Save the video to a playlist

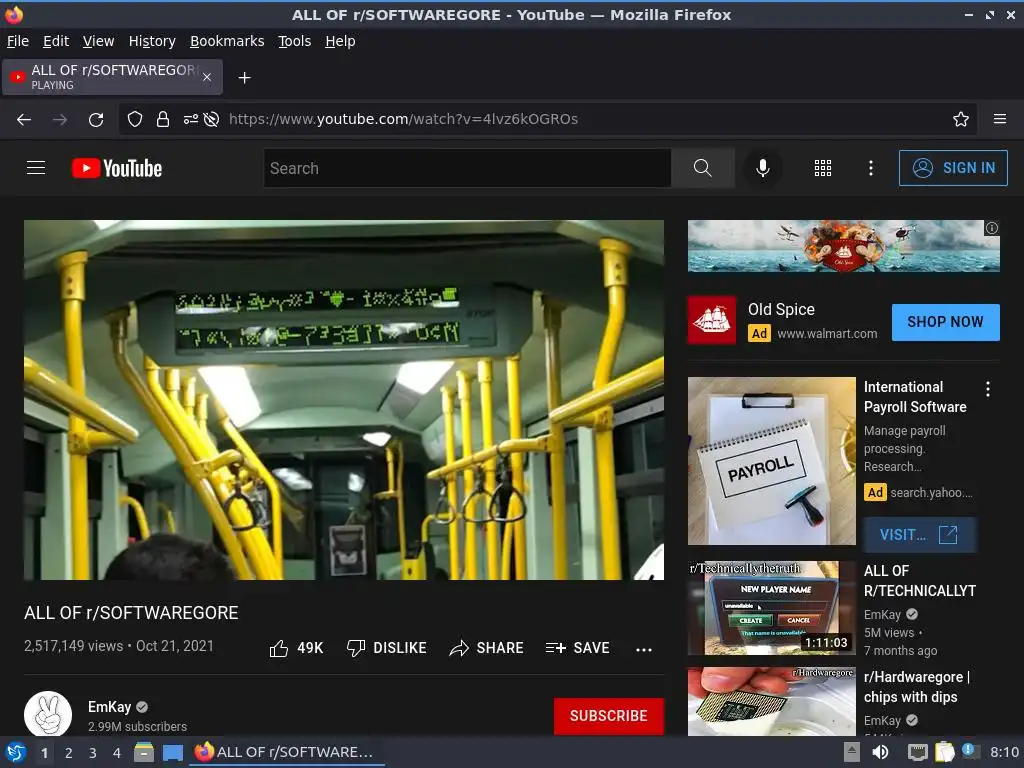click(577, 648)
